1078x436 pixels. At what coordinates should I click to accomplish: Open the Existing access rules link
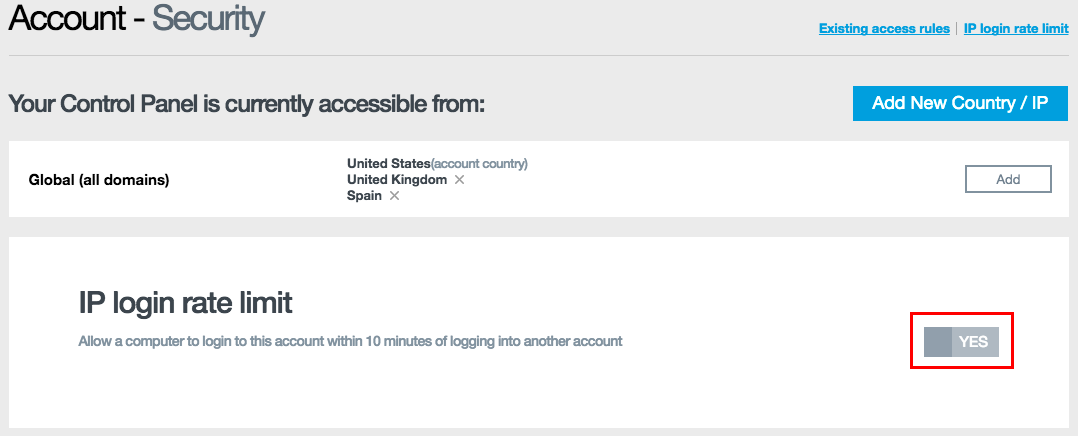click(884, 29)
